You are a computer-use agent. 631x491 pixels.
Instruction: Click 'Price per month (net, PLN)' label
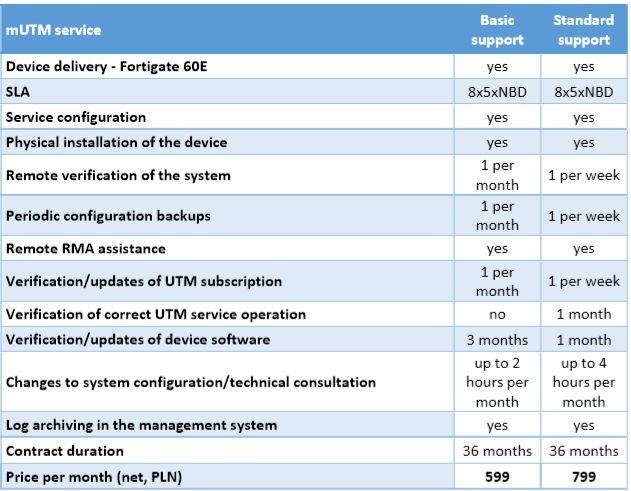(94, 477)
